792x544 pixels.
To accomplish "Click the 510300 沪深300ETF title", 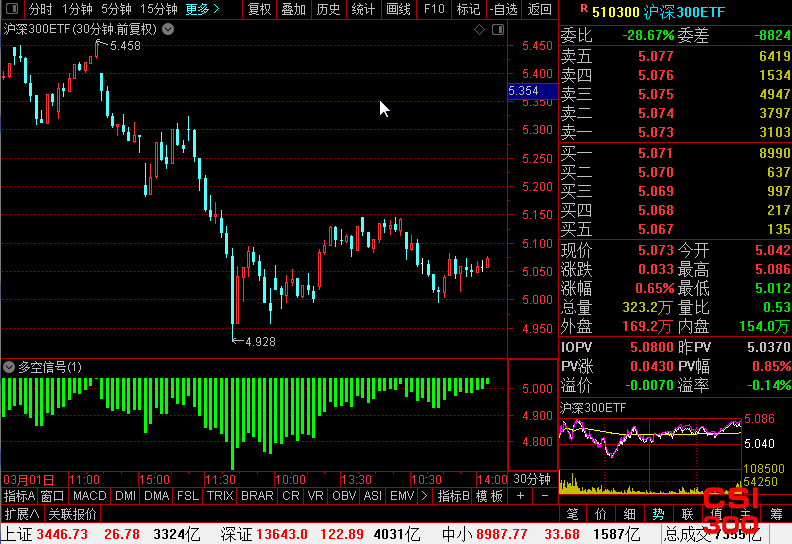I will pyautogui.click(x=658, y=12).
